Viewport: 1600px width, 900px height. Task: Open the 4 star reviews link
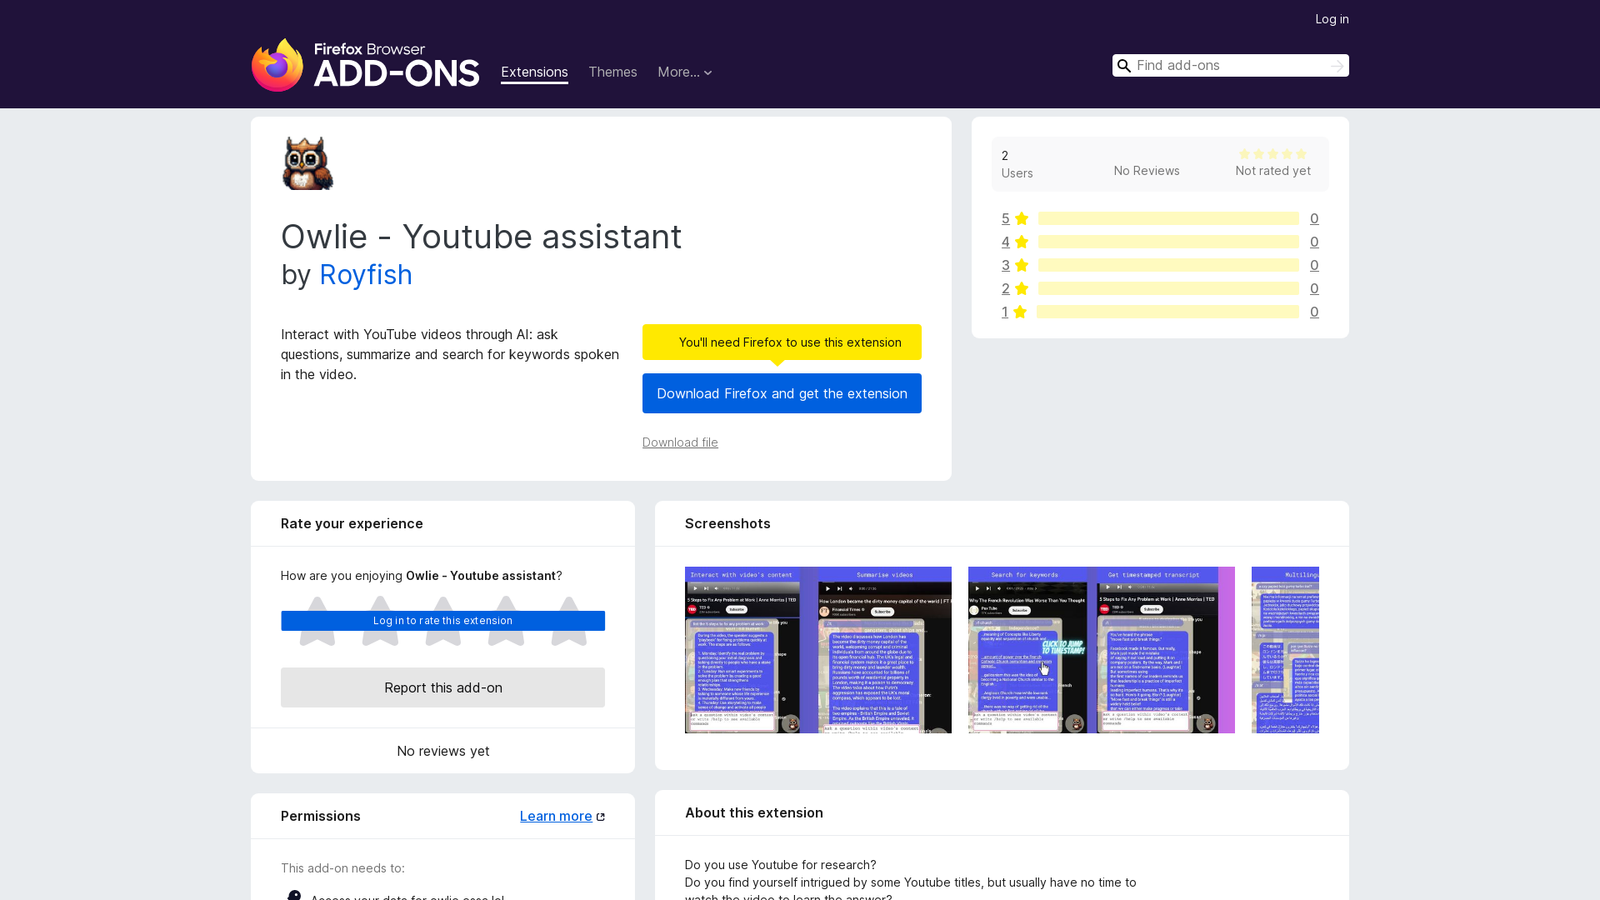point(1015,242)
